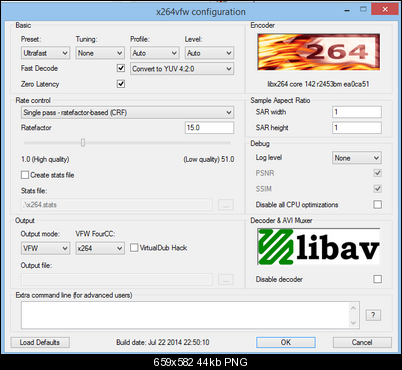Check the Disable decoder box
Screen dimensions: 402x370
[377, 279]
